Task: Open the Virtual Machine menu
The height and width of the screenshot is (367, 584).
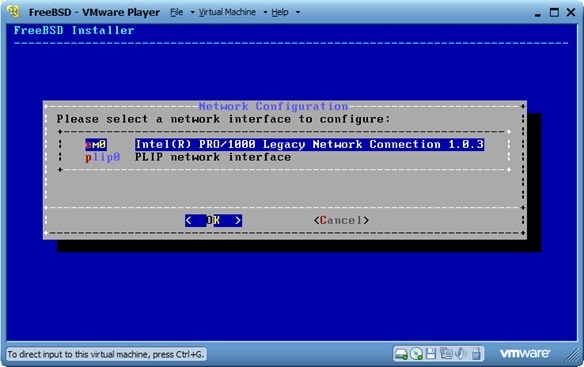Action: coord(227,12)
